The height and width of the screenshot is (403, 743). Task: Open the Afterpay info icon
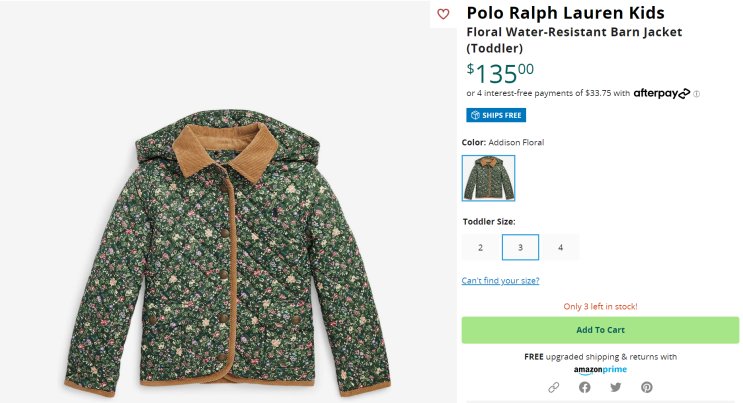coord(697,94)
